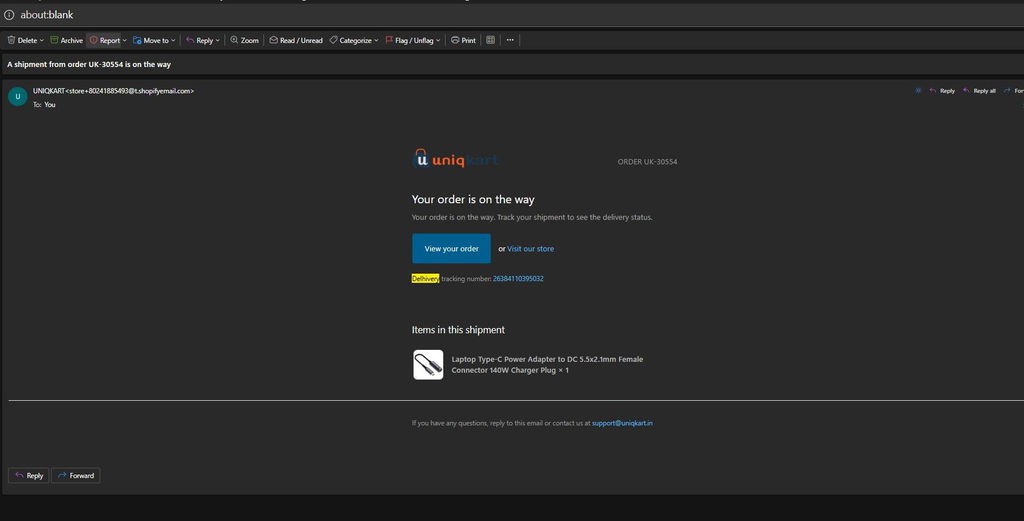
Task: Click the uniqkart logo
Action: [456, 159]
